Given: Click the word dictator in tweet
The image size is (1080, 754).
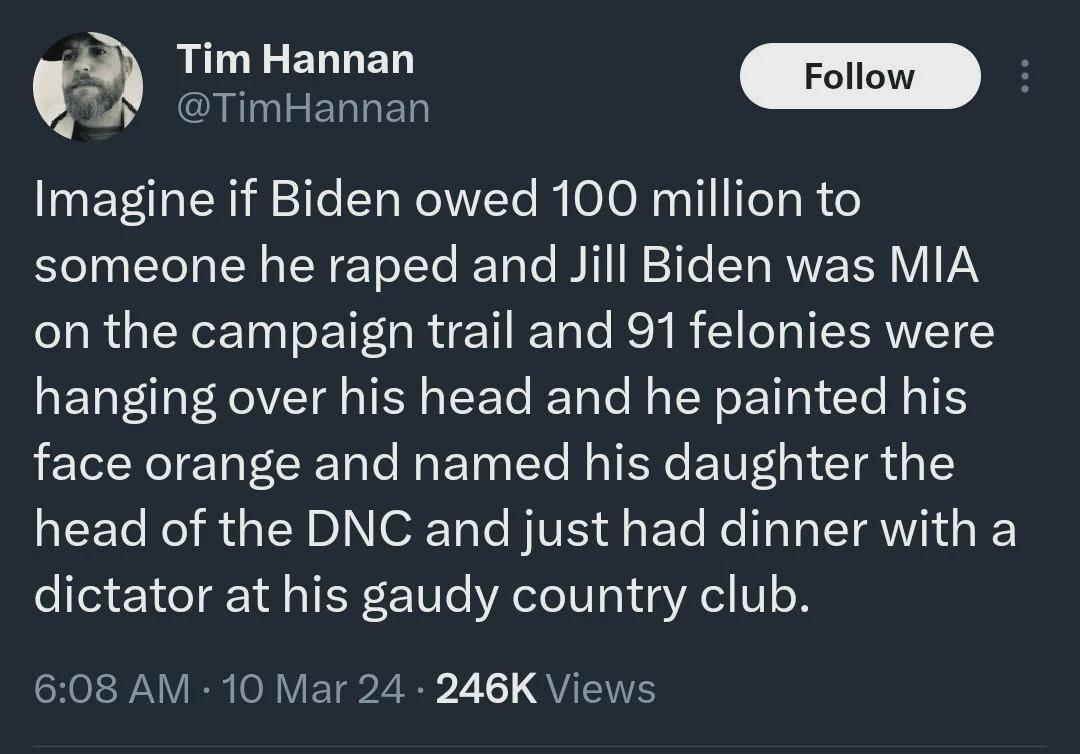Looking at the screenshot, I should [x=123, y=596].
